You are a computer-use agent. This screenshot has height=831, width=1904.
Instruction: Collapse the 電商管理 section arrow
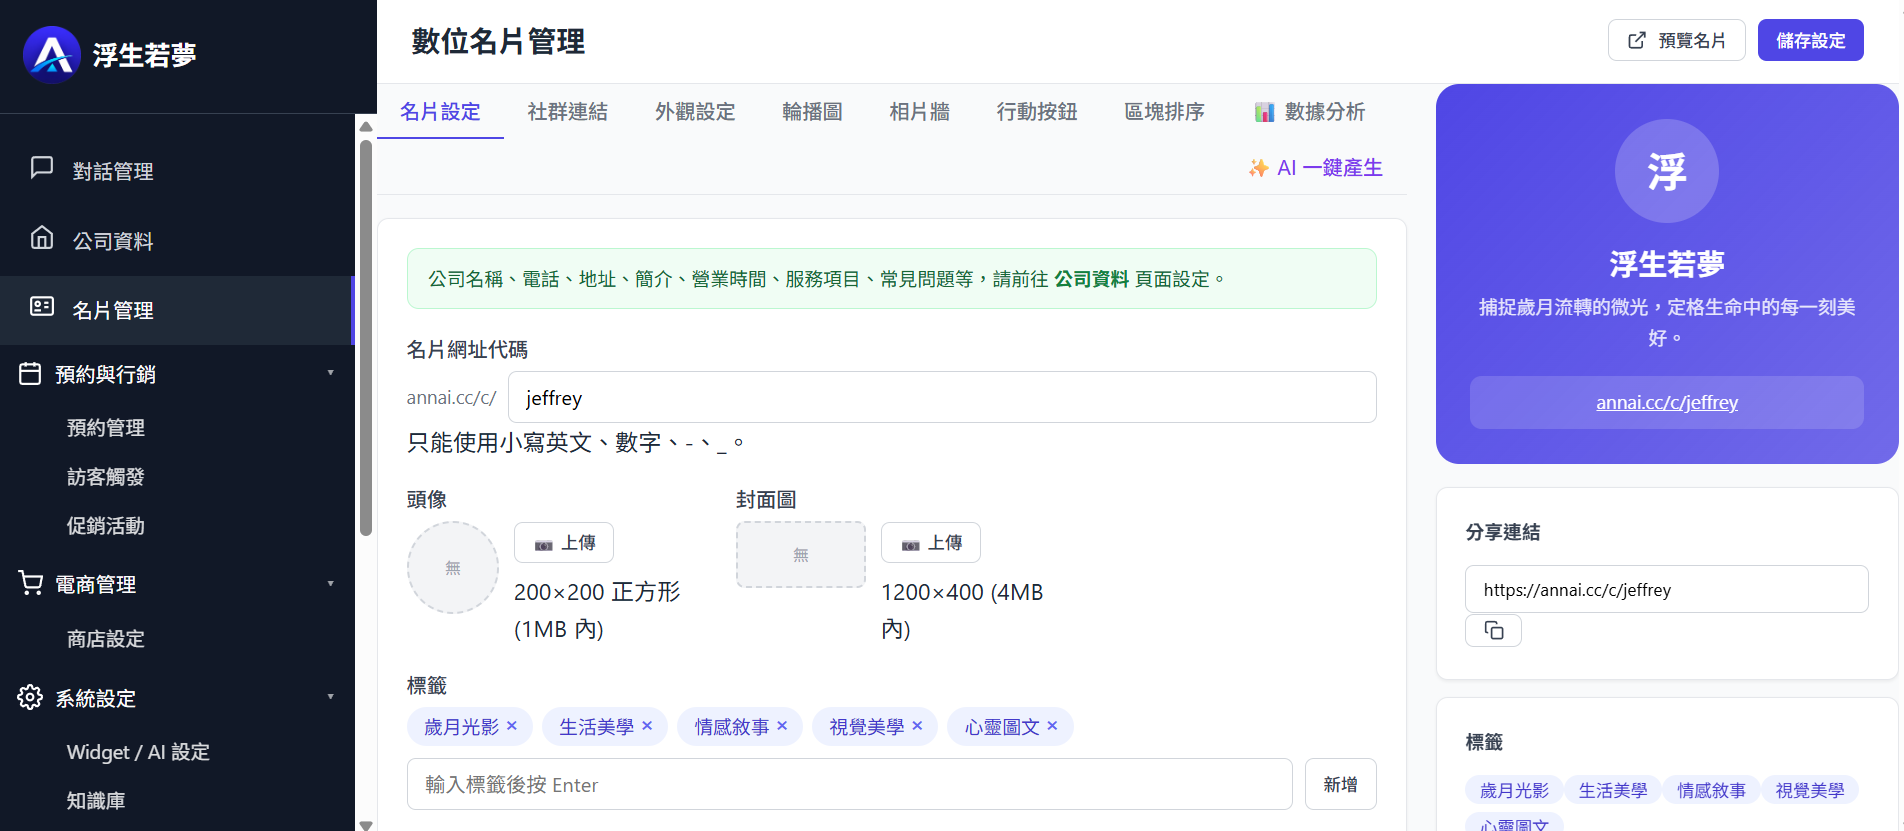(331, 583)
